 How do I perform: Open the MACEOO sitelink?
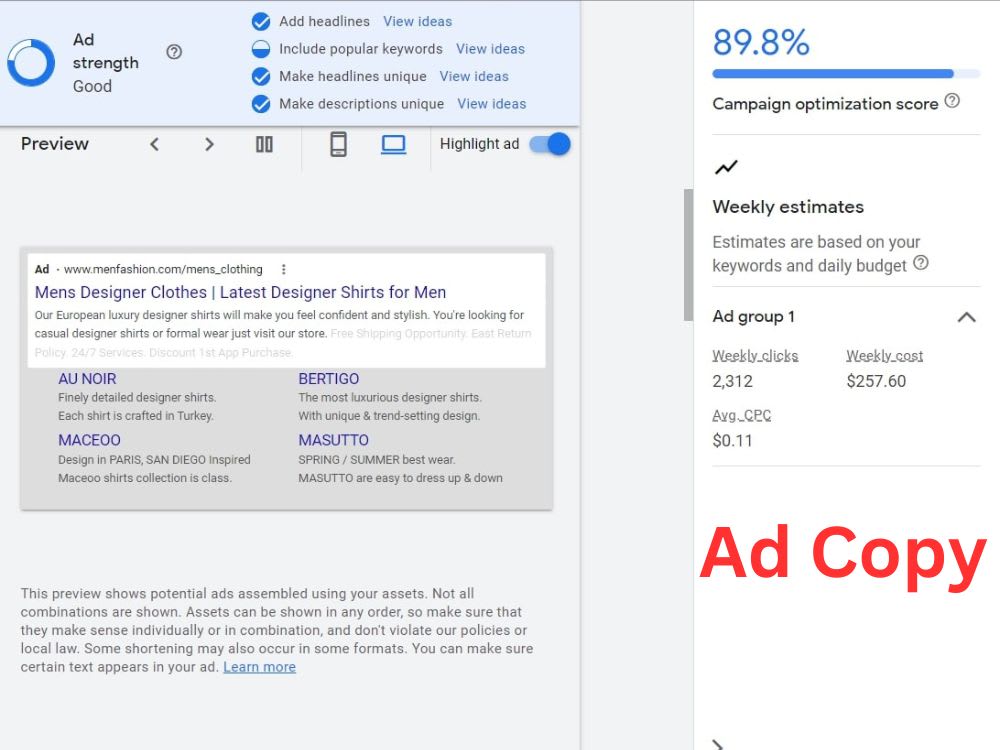(89, 440)
